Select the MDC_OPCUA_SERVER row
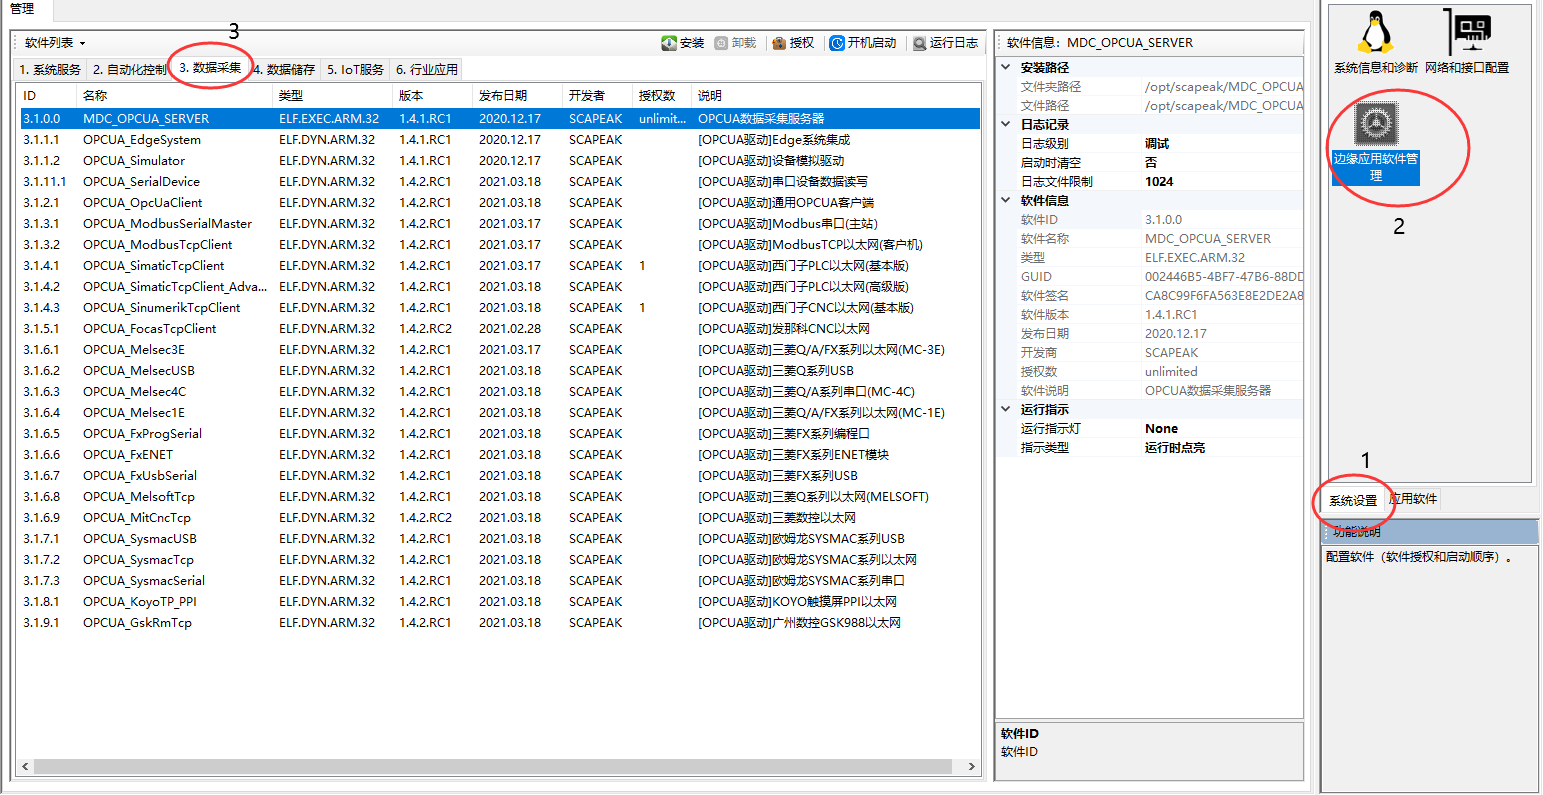1543x795 pixels. (x=499, y=118)
